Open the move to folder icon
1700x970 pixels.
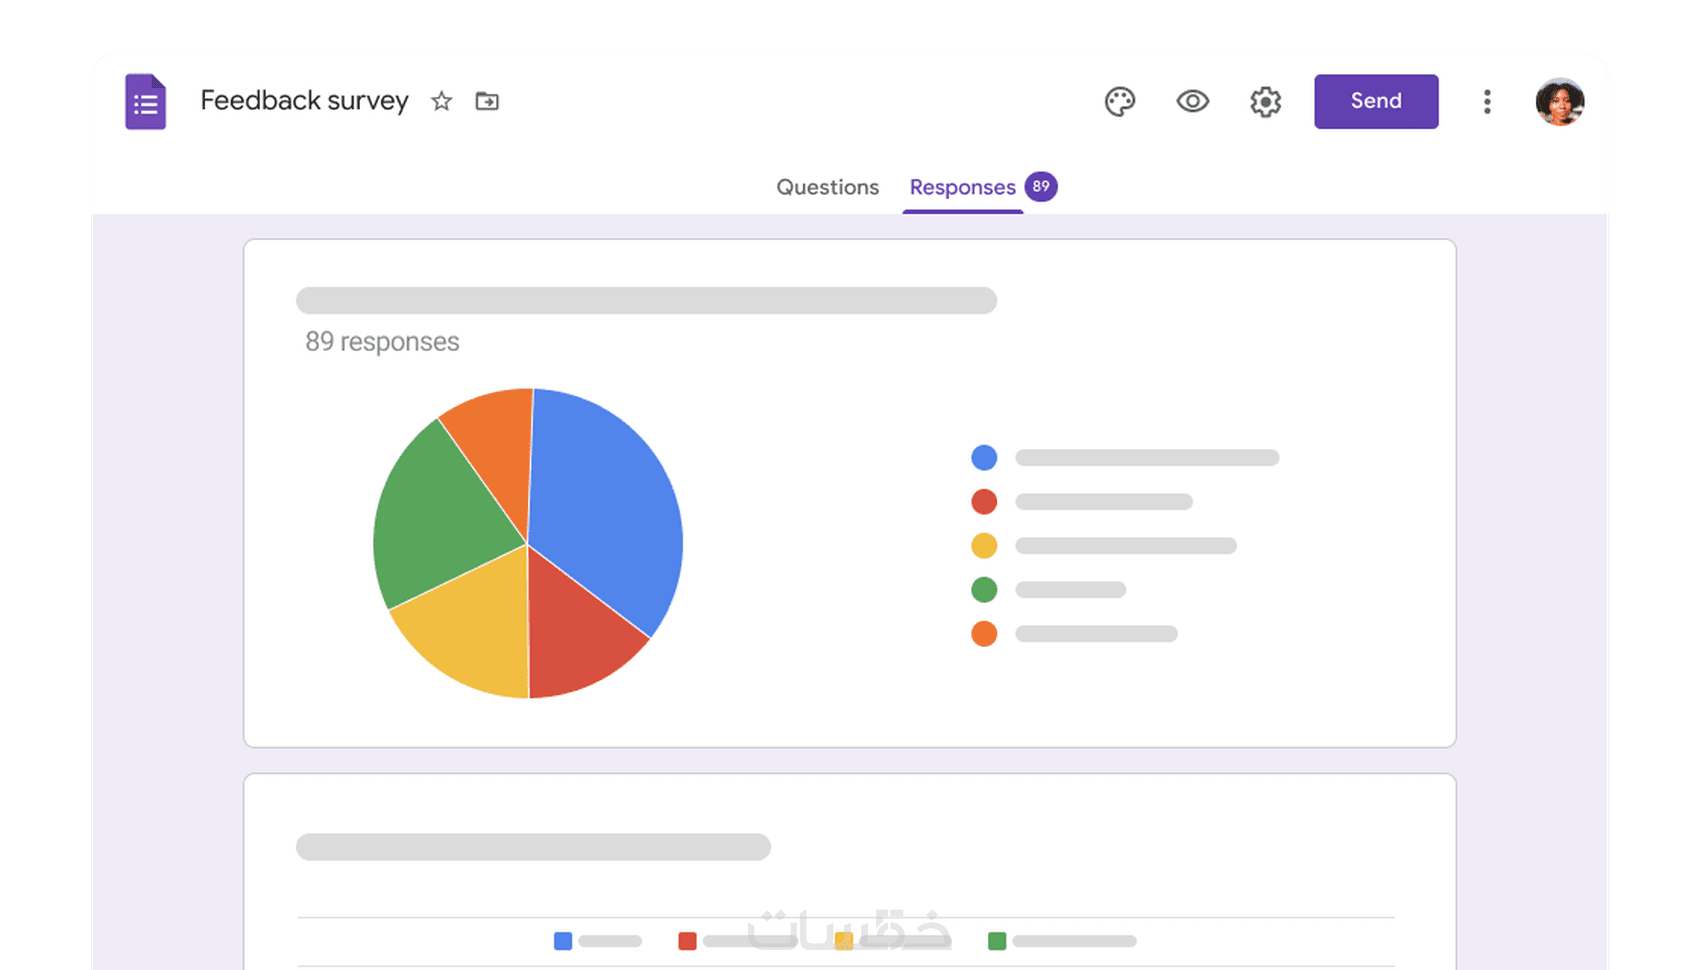487,101
